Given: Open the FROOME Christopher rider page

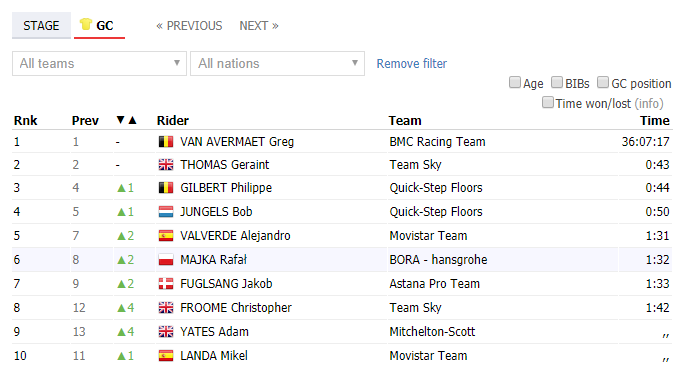Looking at the screenshot, I should point(236,308).
